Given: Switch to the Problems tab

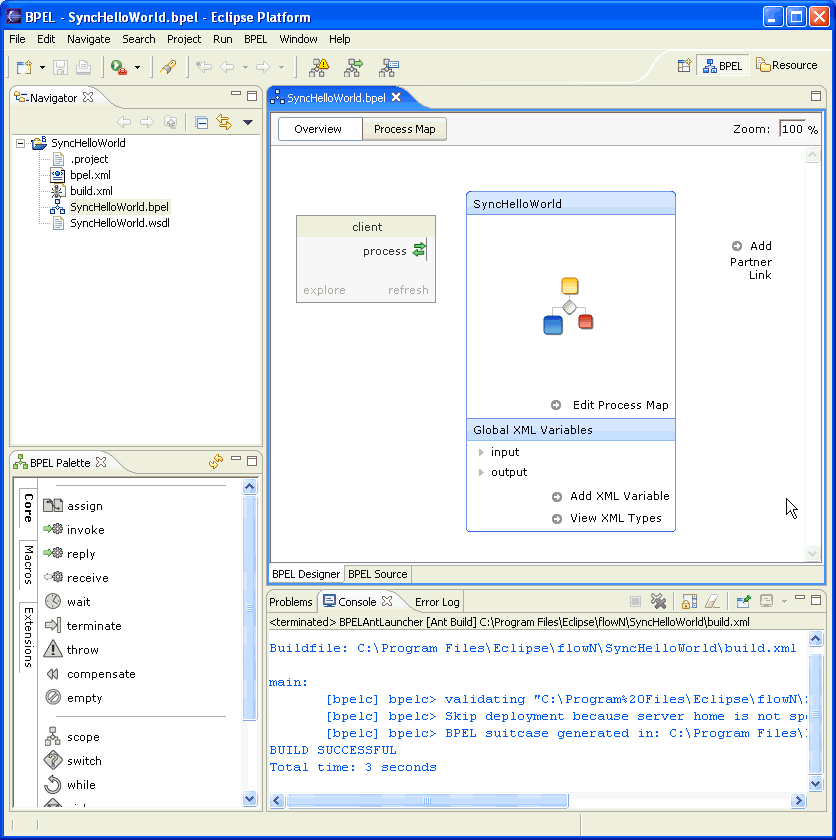Looking at the screenshot, I should tap(290, 602).
